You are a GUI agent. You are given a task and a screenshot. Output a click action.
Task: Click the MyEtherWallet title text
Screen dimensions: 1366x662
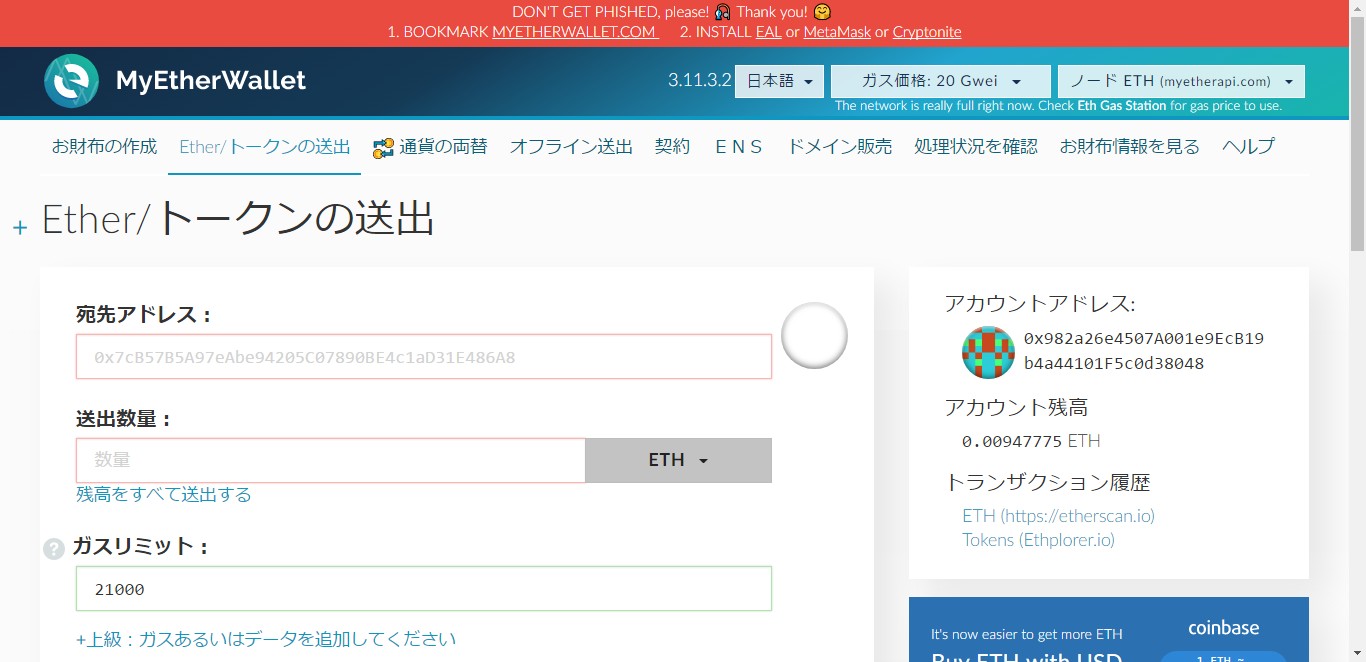tap(211, 81)
